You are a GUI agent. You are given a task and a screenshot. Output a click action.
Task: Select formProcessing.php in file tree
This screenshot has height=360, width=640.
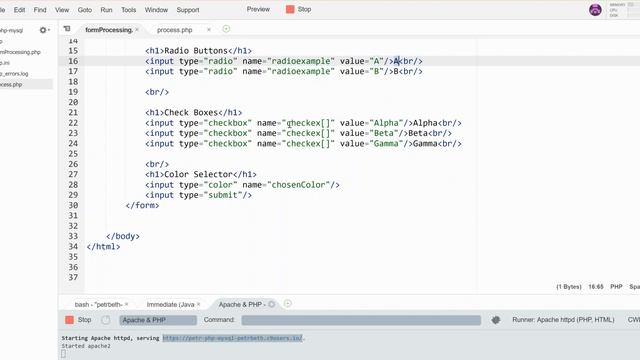tap(20, 52)
